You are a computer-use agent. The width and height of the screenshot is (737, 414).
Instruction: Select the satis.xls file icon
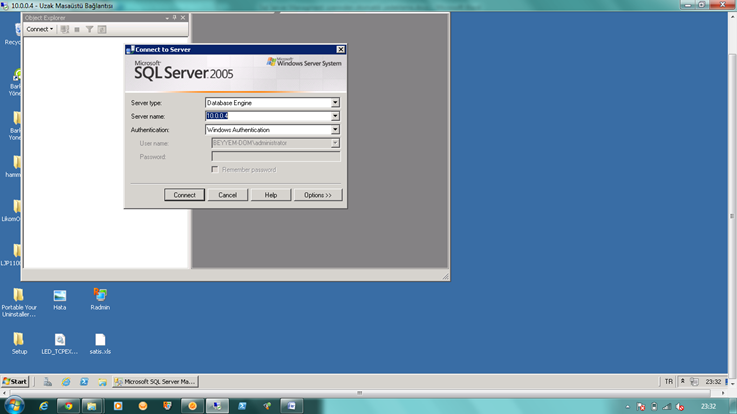coord(100,343)
